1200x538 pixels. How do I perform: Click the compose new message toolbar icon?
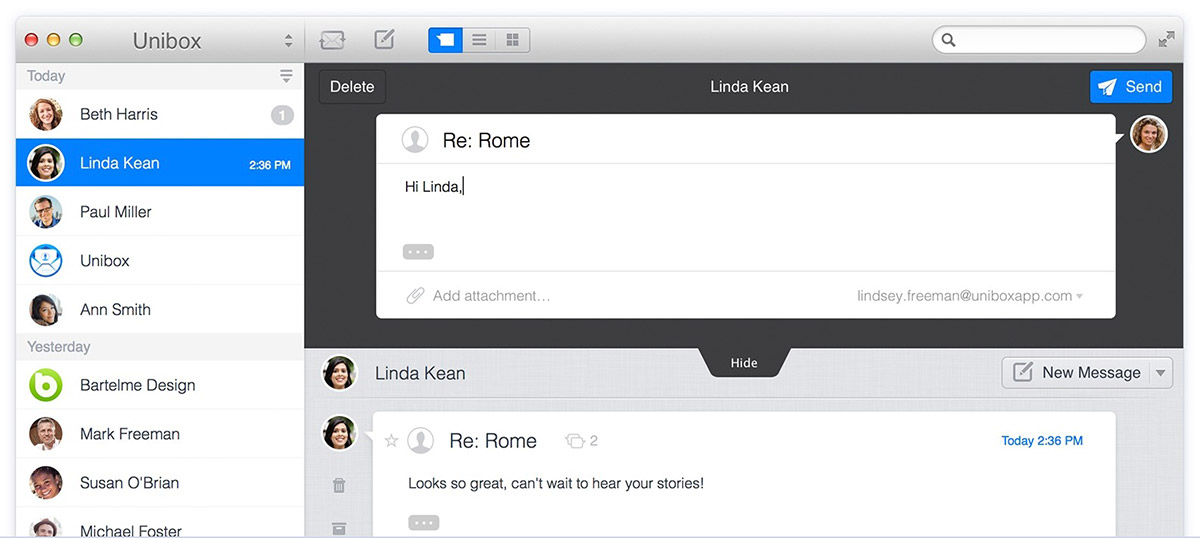click(384, 40)
